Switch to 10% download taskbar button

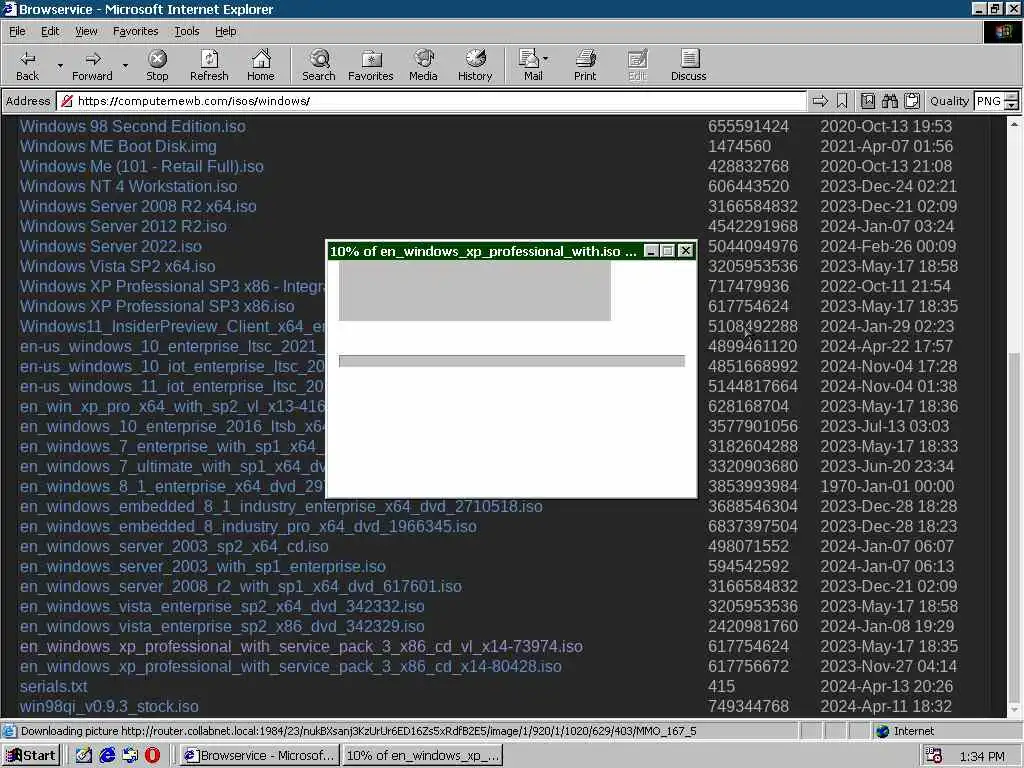[x=423, y=756]
